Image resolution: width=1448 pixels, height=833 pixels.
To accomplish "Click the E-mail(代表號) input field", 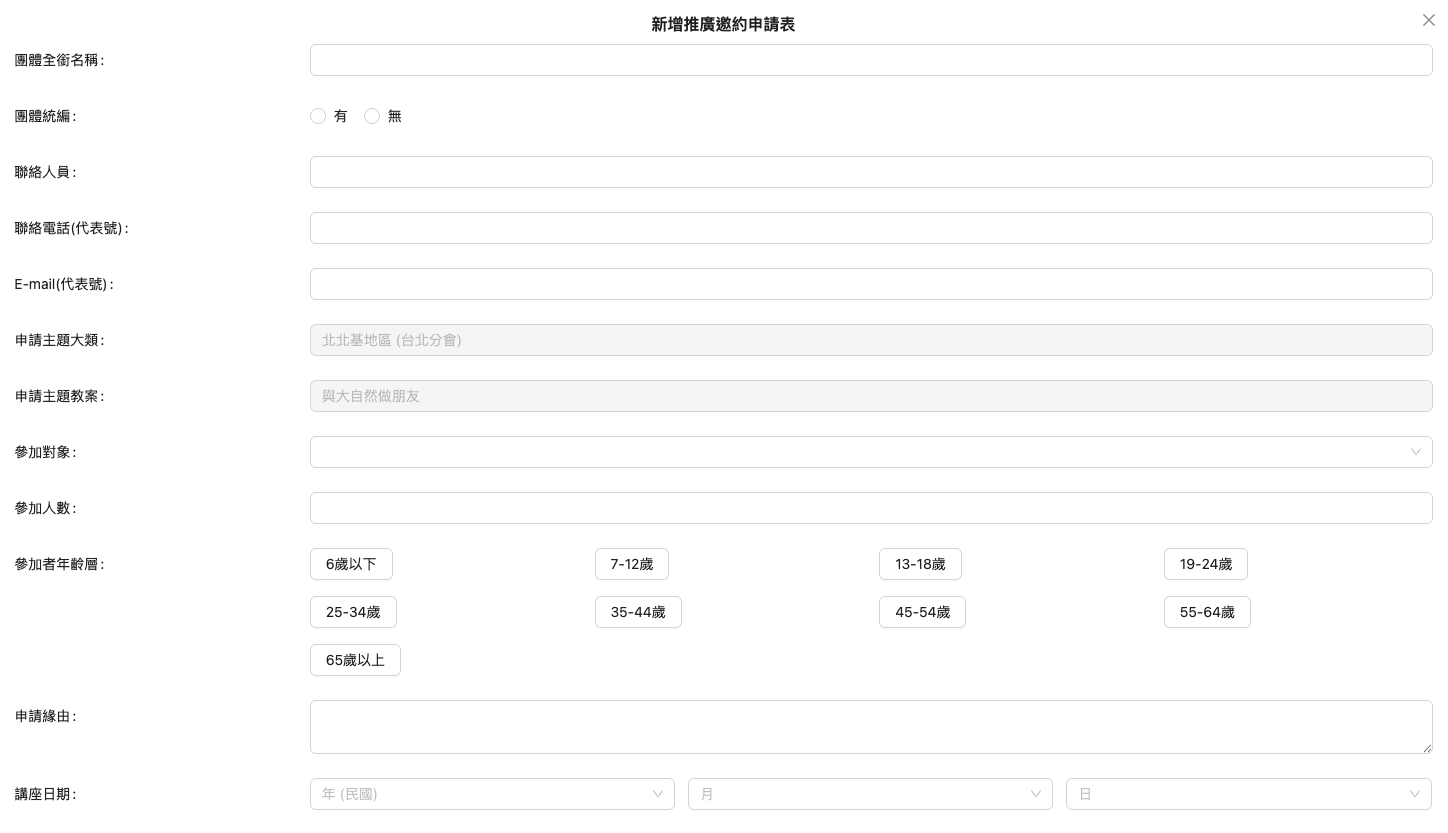I will point(870,284).
